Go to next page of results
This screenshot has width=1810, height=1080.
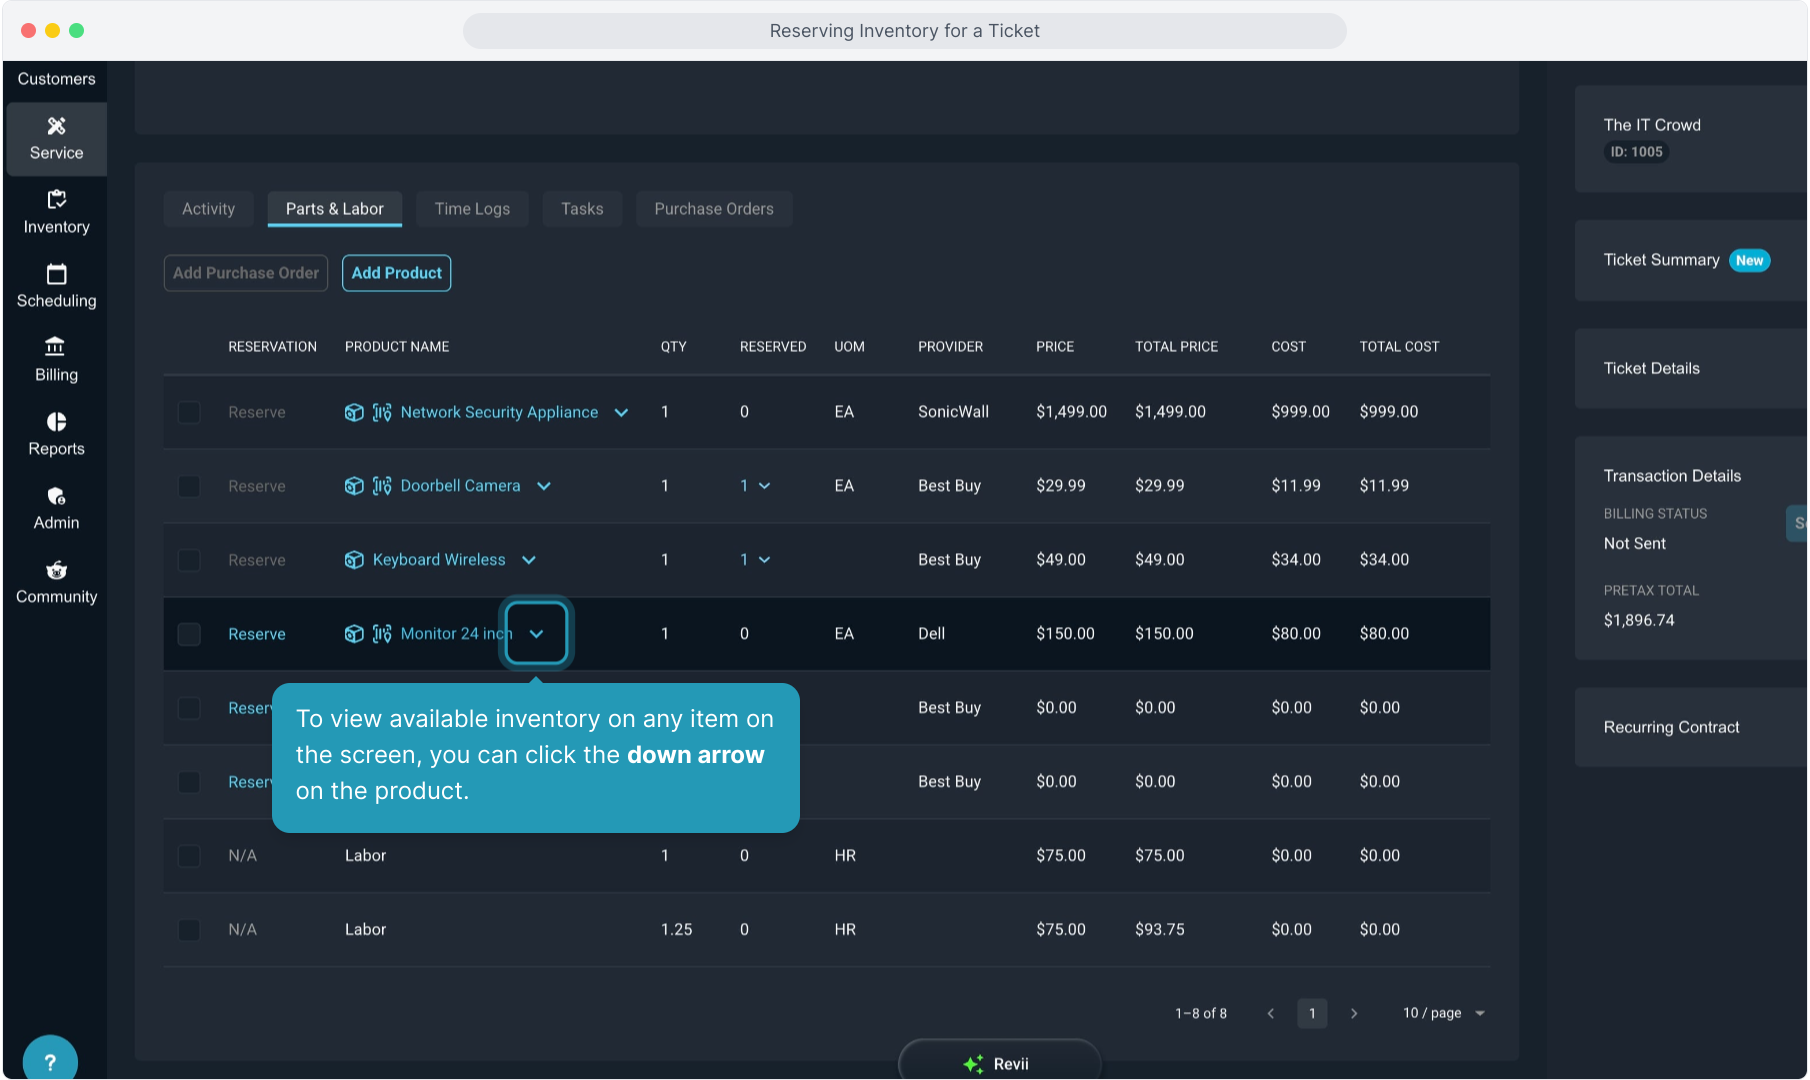point(1354,1013)
